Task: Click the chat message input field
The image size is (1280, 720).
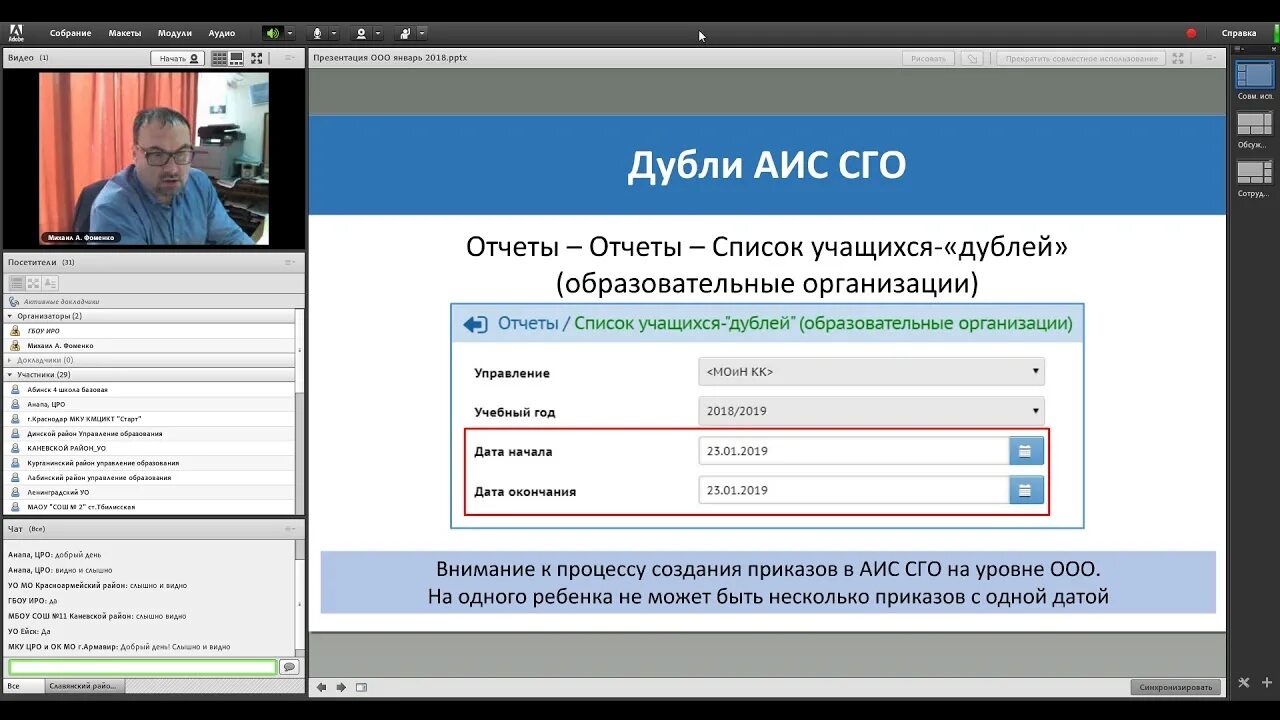Action: tap(142, 667)
